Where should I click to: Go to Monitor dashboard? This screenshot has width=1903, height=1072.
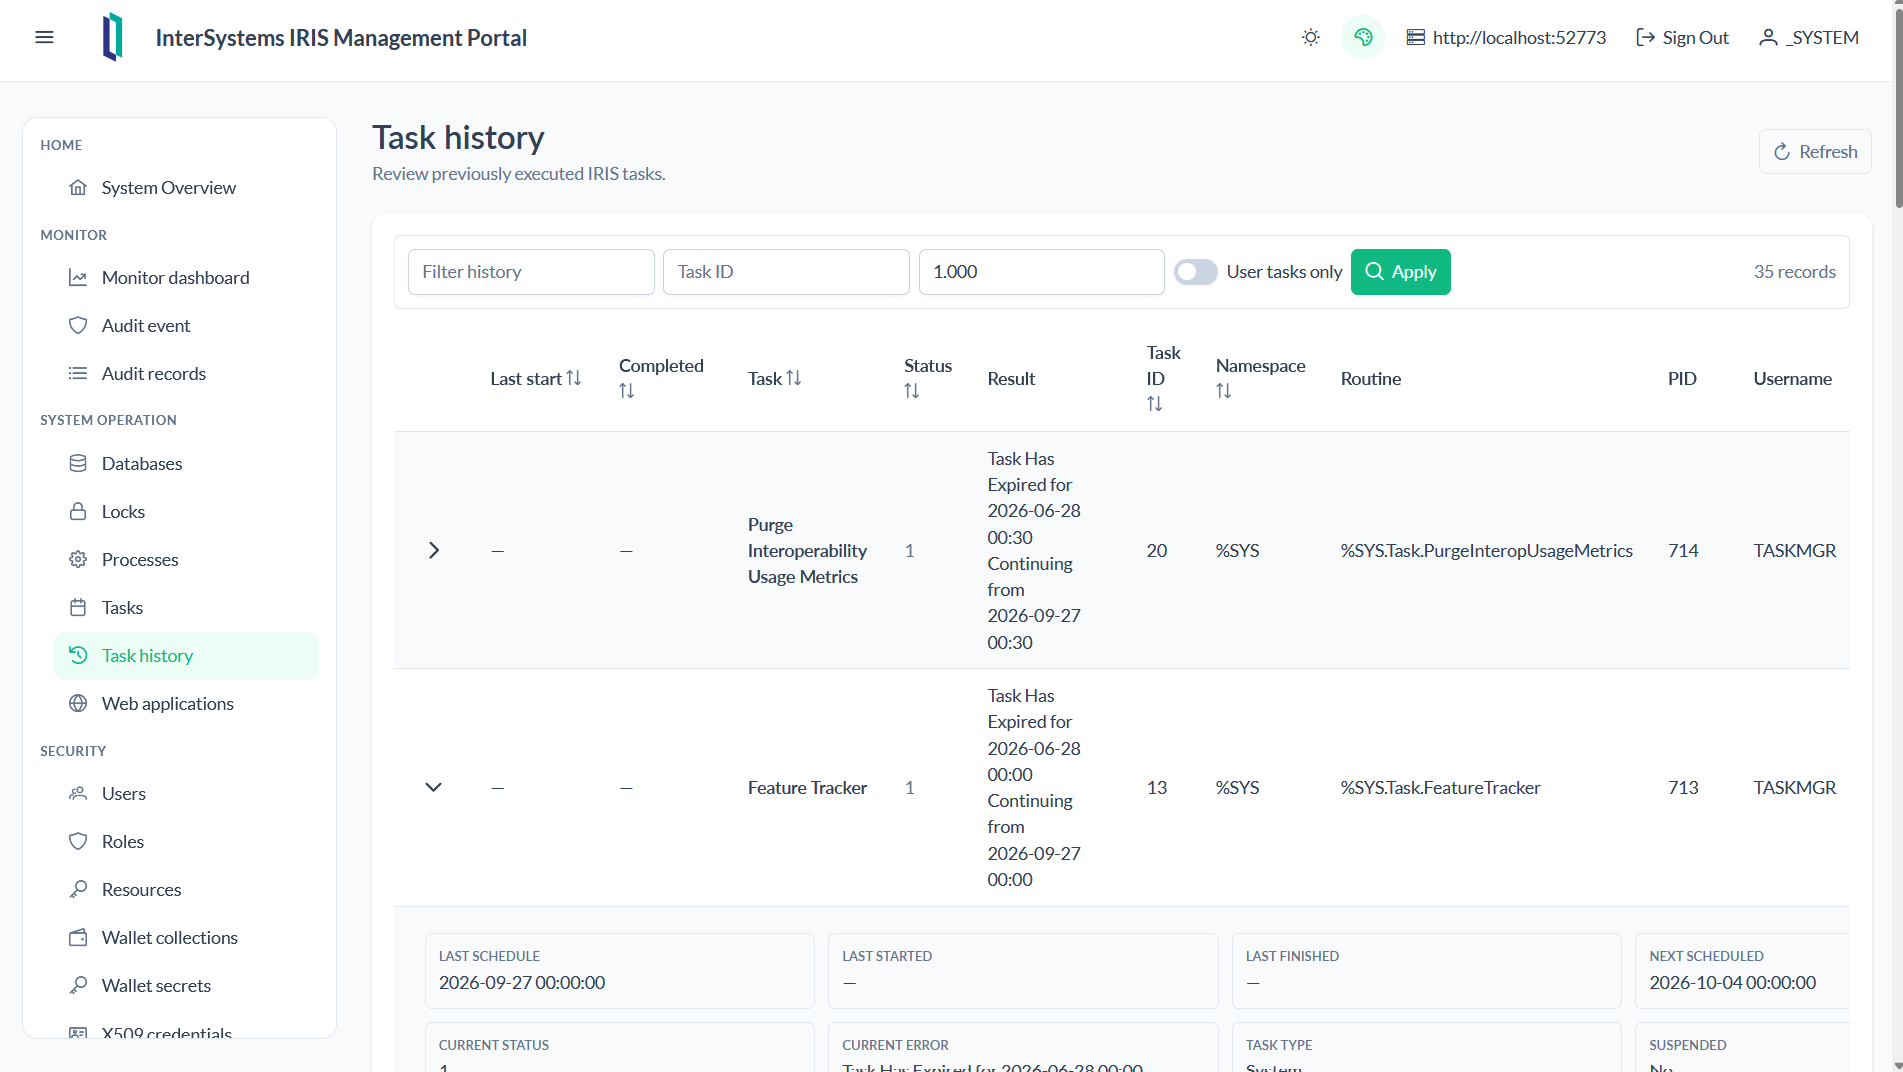click(x=187, y=277)
